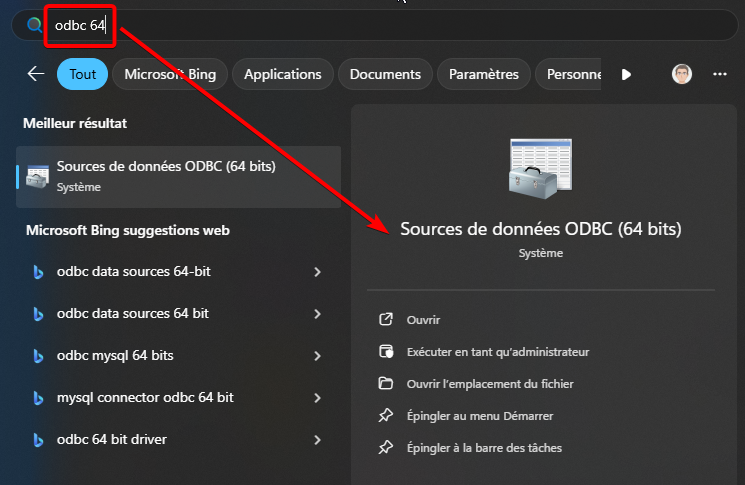Click ODBC toolbox icon in best result
This screenshot has height=485, width=745.
(38, 177)
